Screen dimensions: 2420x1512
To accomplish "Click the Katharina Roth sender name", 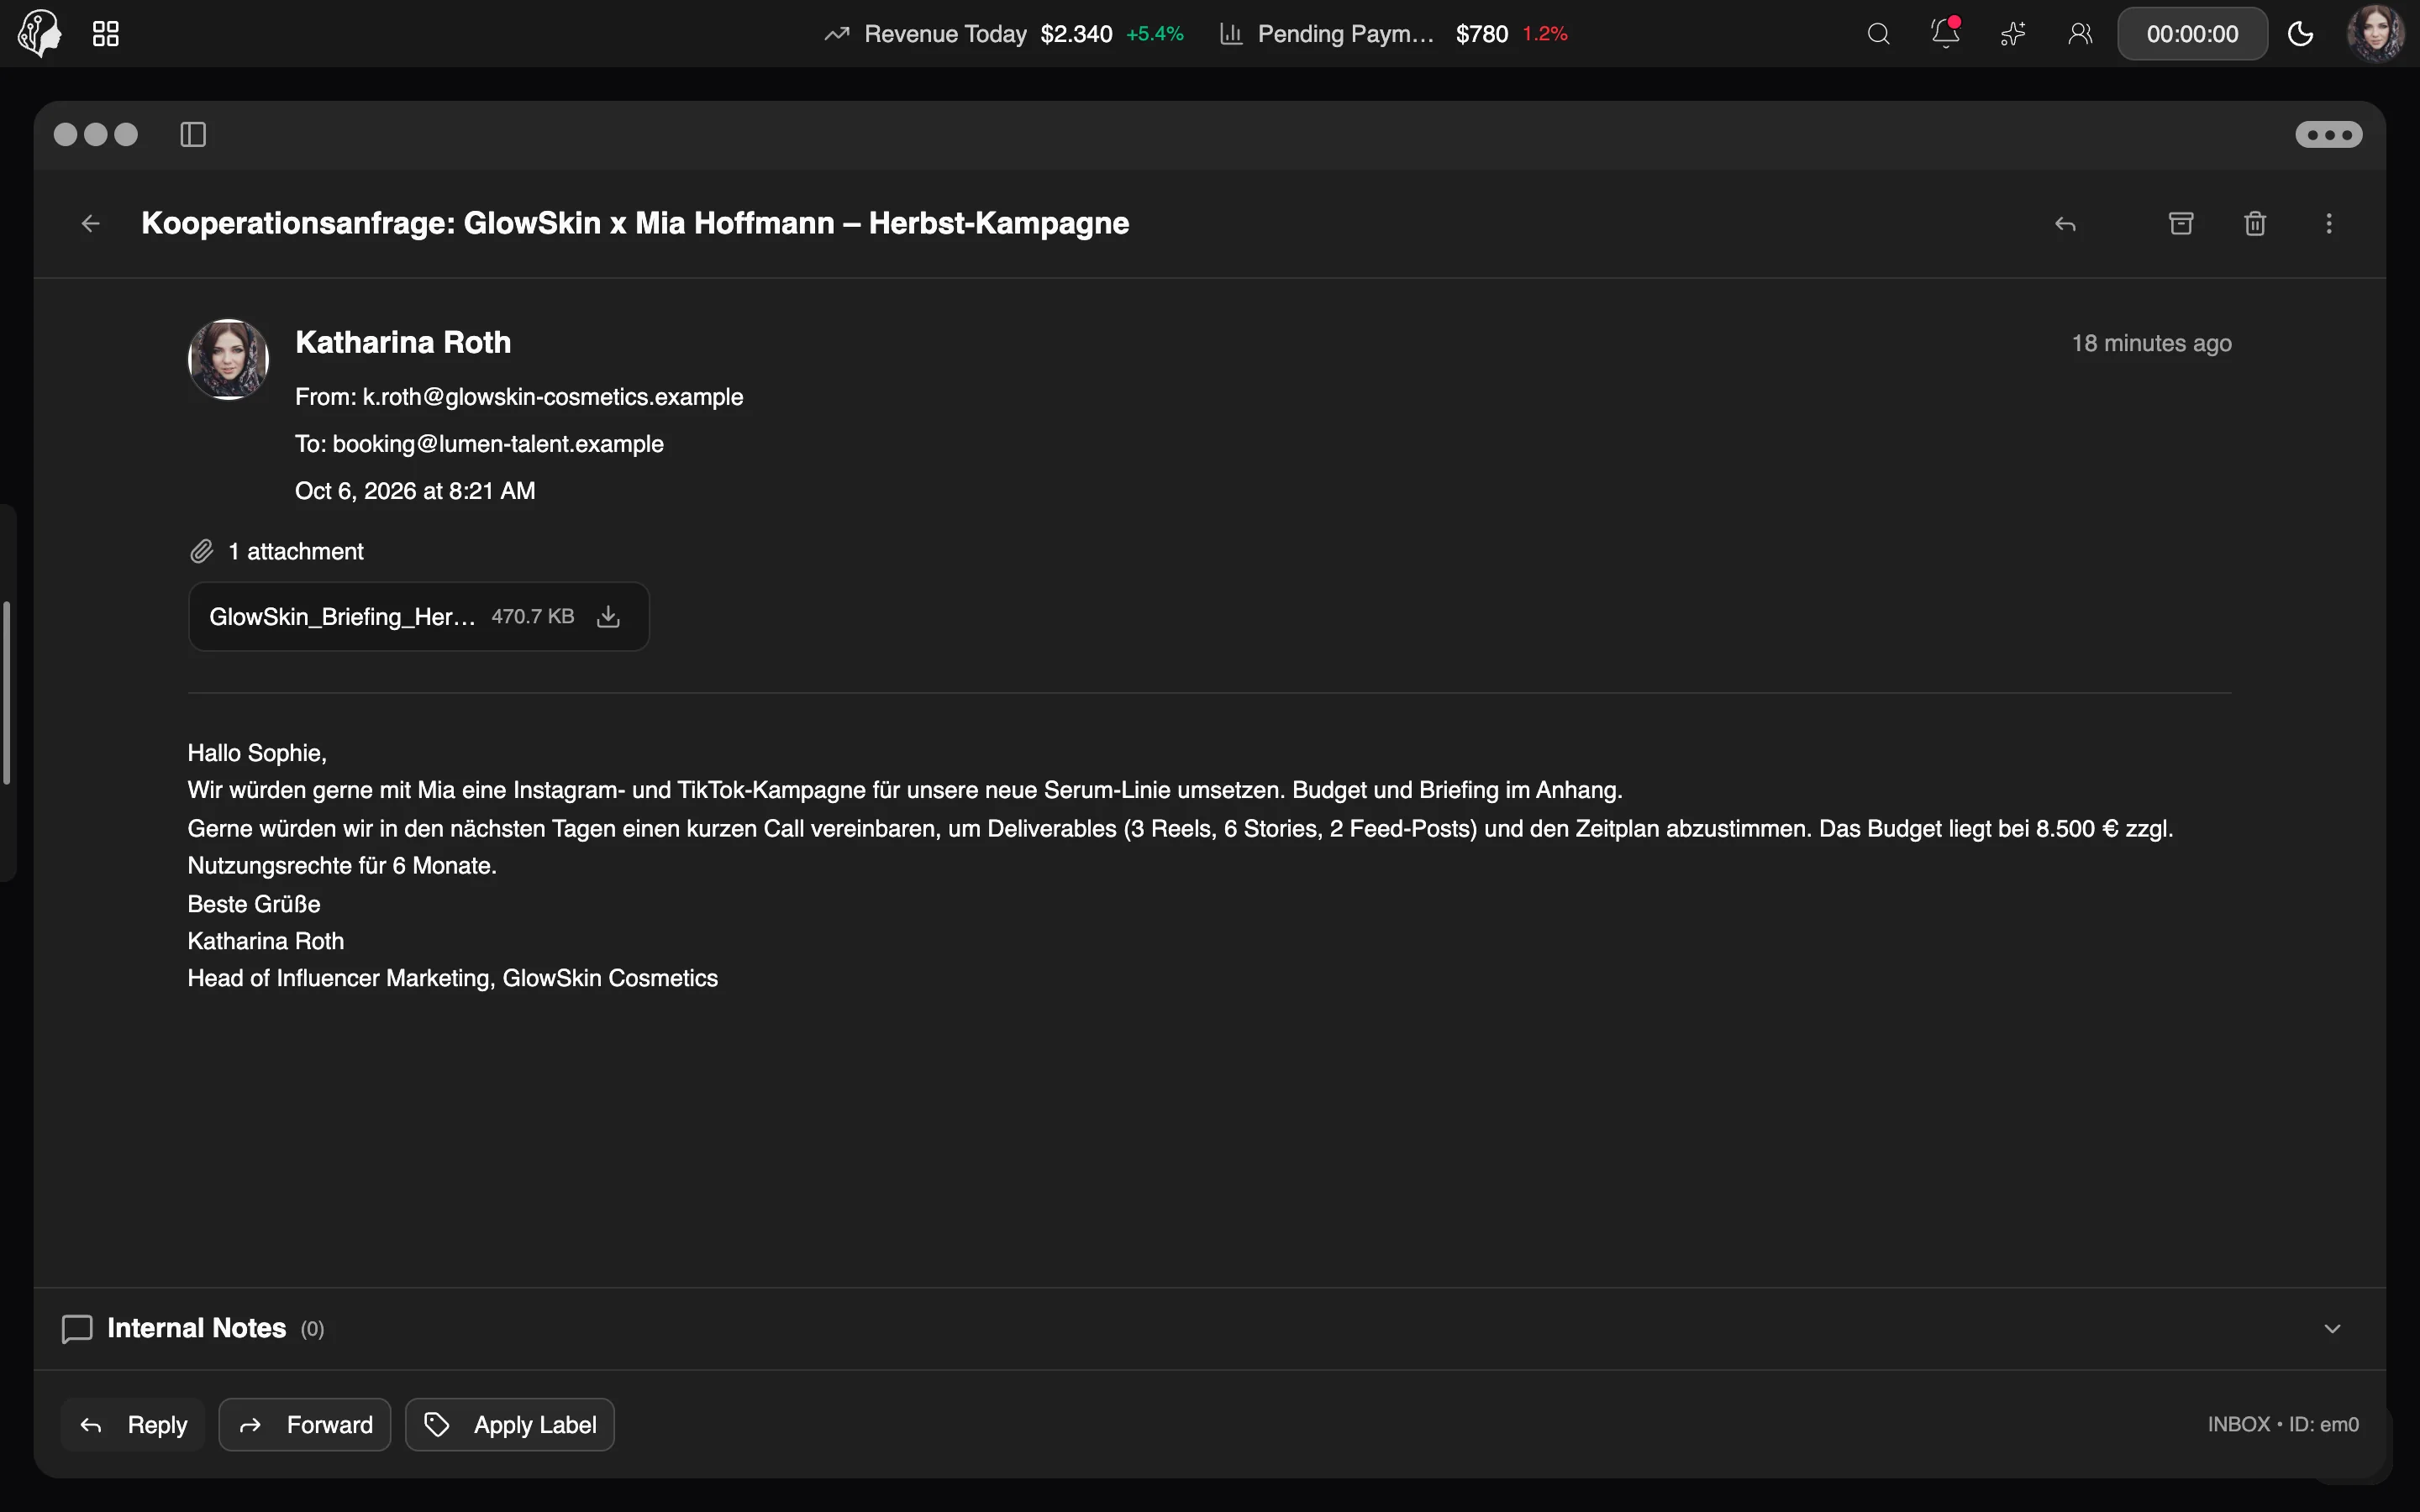I will click(403, 342).
